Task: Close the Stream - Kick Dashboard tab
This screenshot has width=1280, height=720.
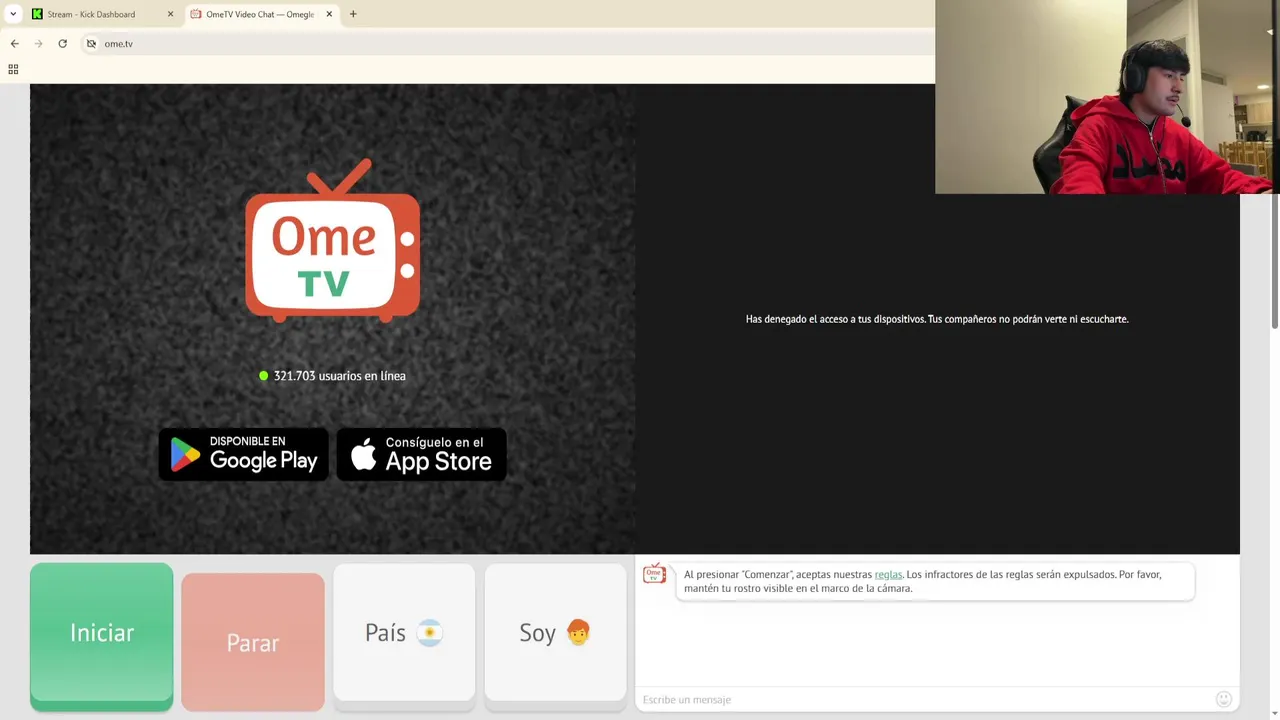Action: 170,14
